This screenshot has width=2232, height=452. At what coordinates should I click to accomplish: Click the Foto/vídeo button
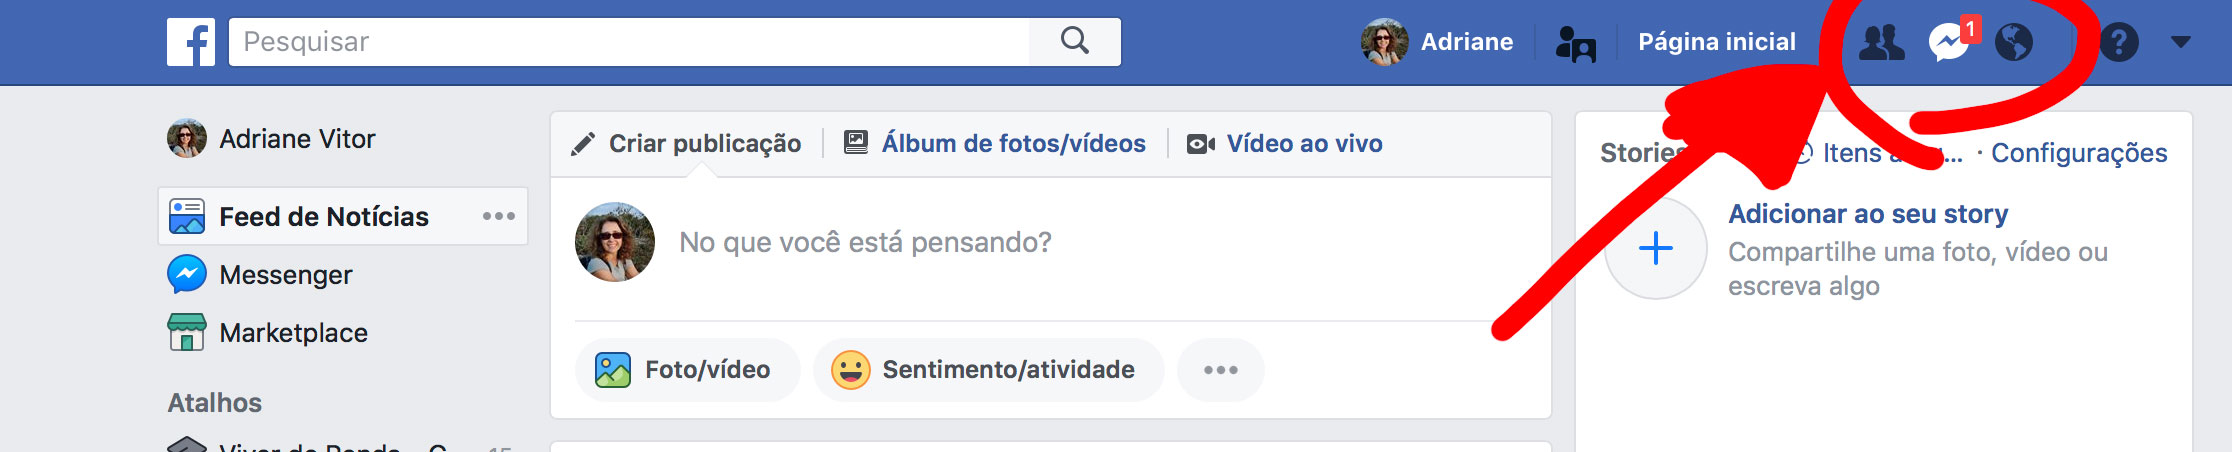point(687,370)
